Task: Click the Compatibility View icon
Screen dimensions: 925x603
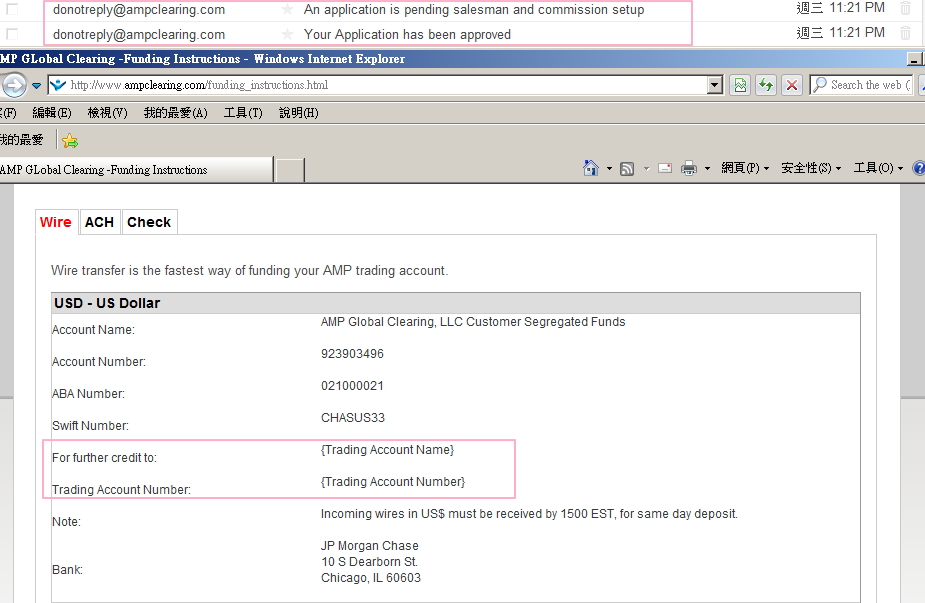Action: (740, 85)
